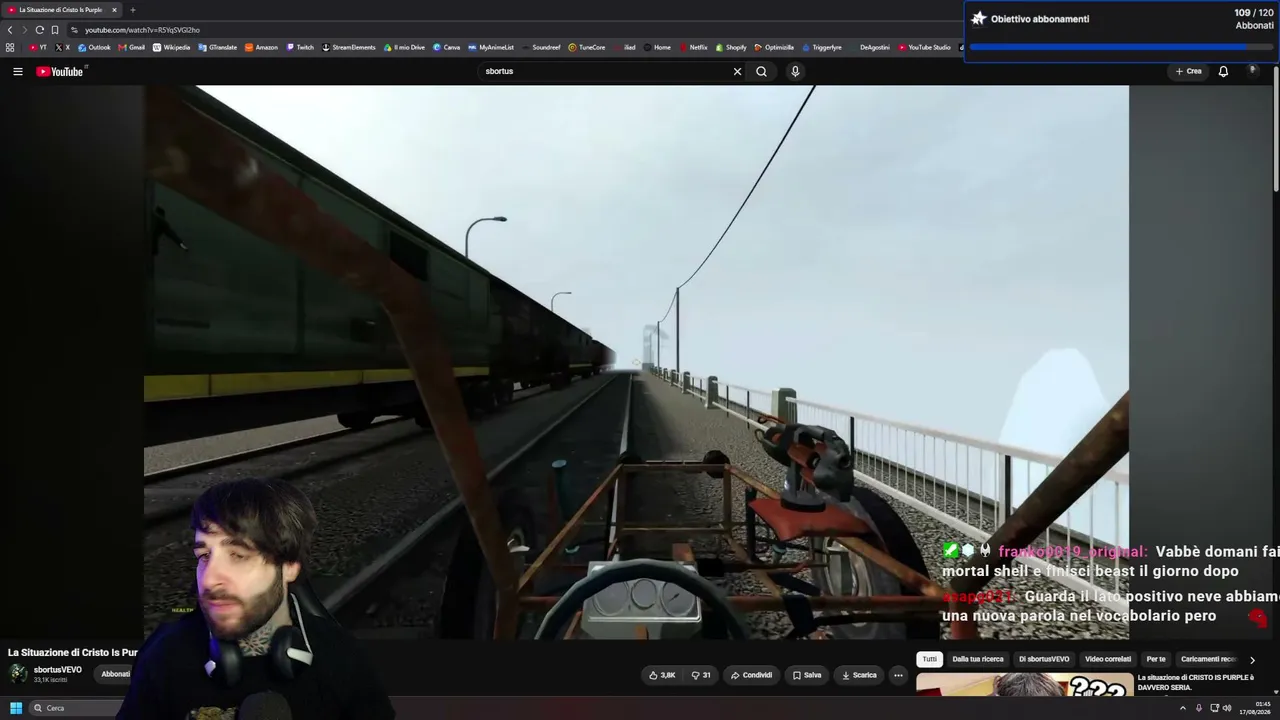Open the Optimizilla bookmark
Image resolution: width=1280 pixels, height=720 pixels.
pyautogui.click(x=774, y=47)
